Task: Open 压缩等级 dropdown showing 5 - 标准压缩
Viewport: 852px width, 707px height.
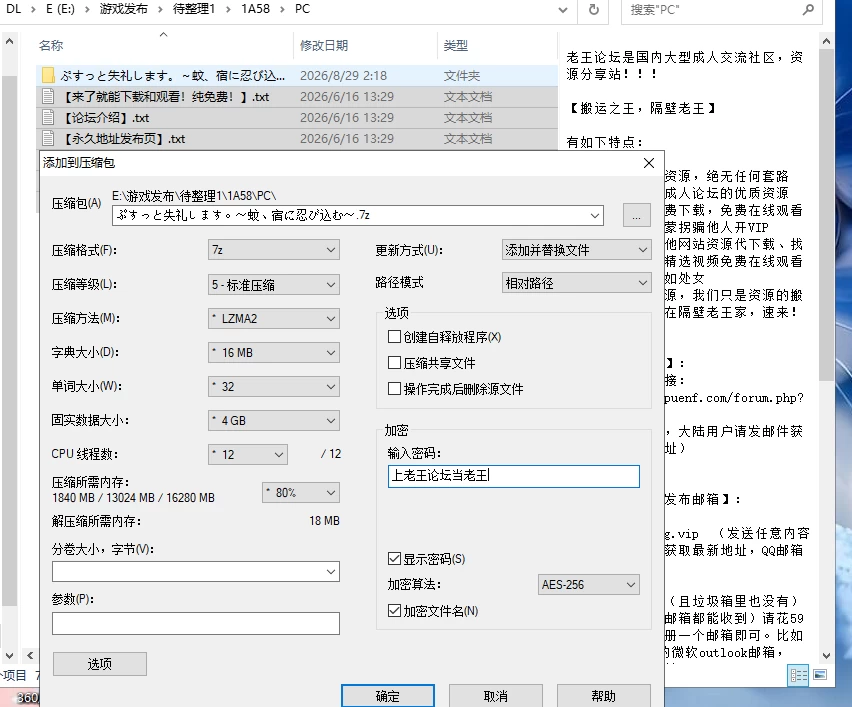Action: pos(274,285)
